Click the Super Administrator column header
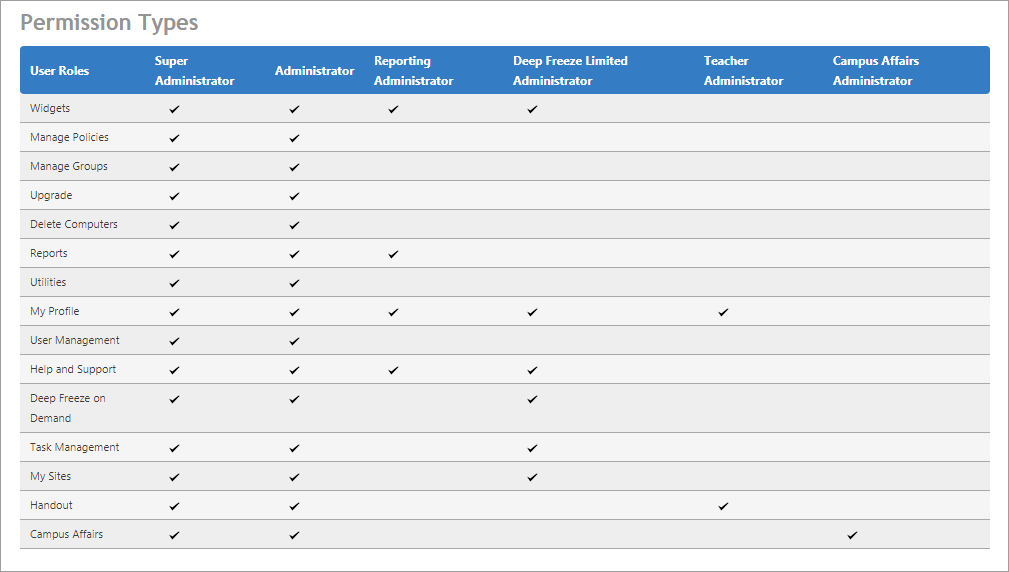This screenshot has height=572, width=1009. 194,71
